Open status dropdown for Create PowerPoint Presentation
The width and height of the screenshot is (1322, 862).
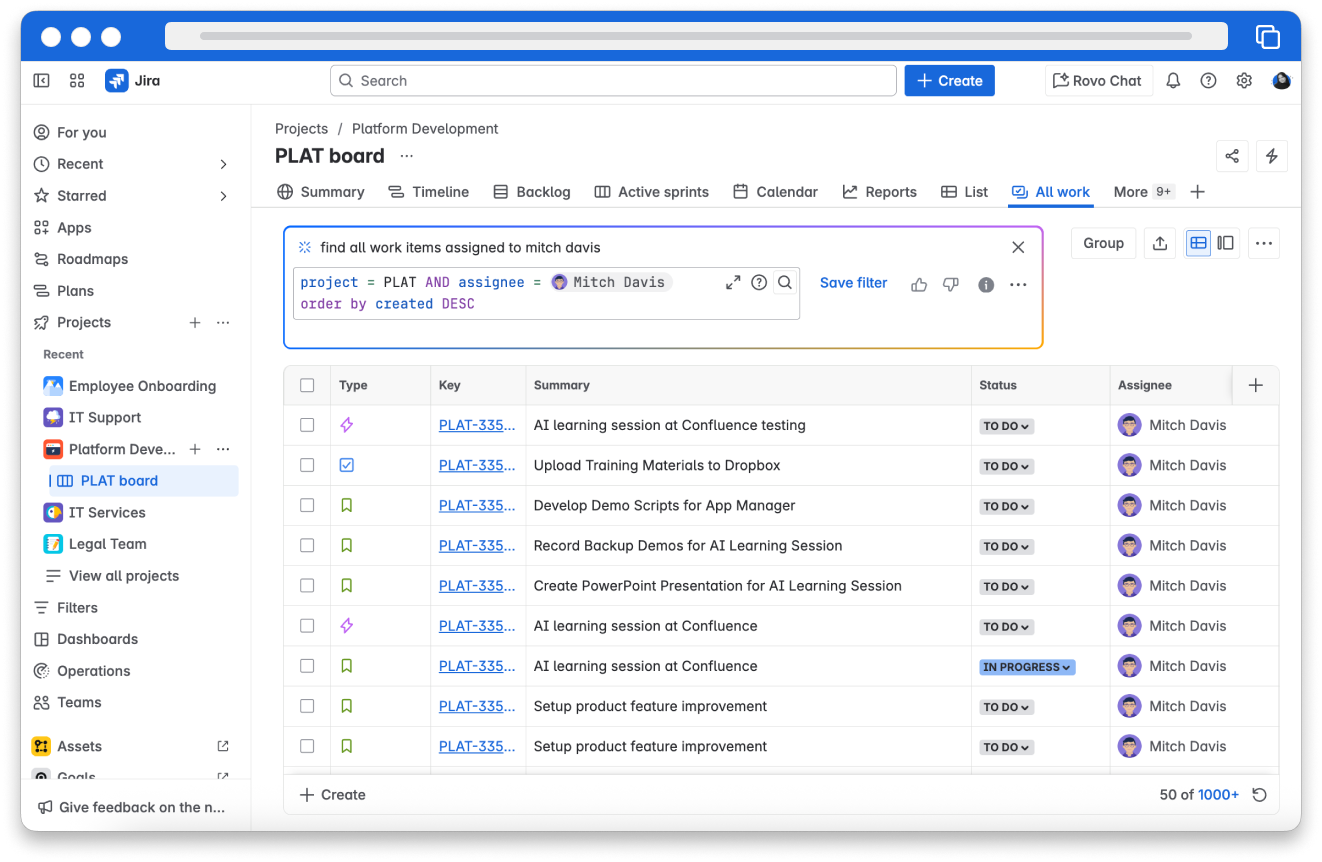pos(1006,586)
